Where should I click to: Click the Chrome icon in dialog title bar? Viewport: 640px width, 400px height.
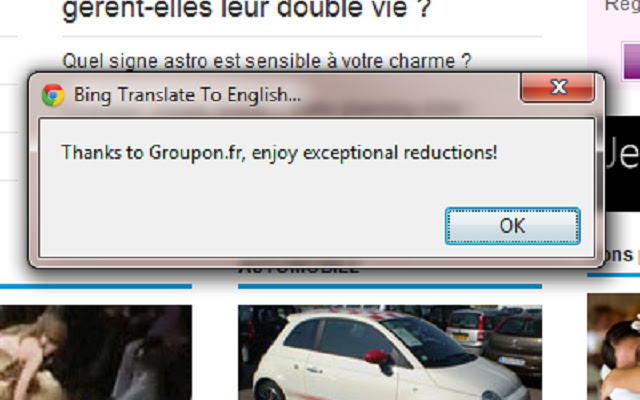53,95
